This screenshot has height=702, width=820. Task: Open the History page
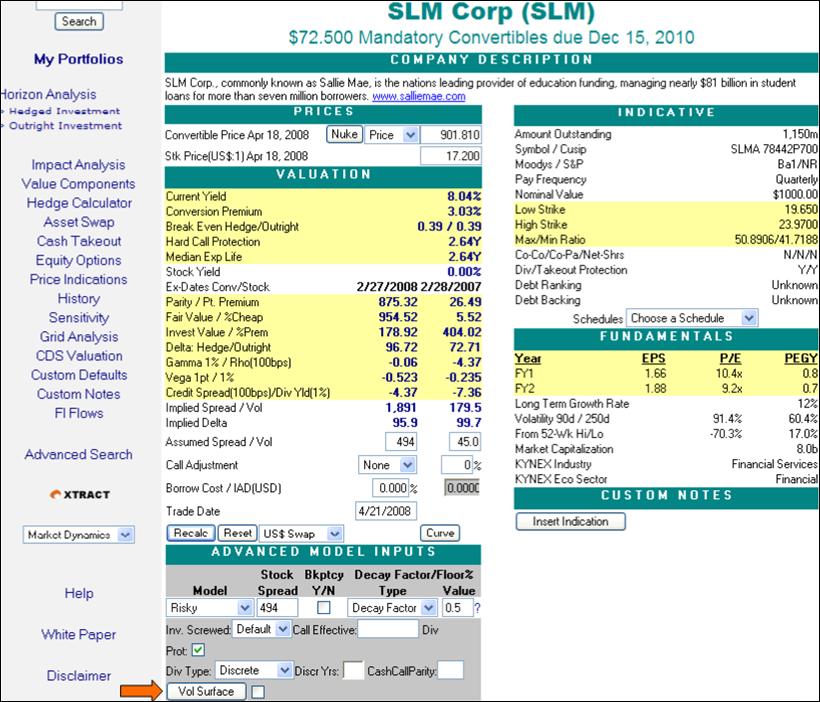79,299
